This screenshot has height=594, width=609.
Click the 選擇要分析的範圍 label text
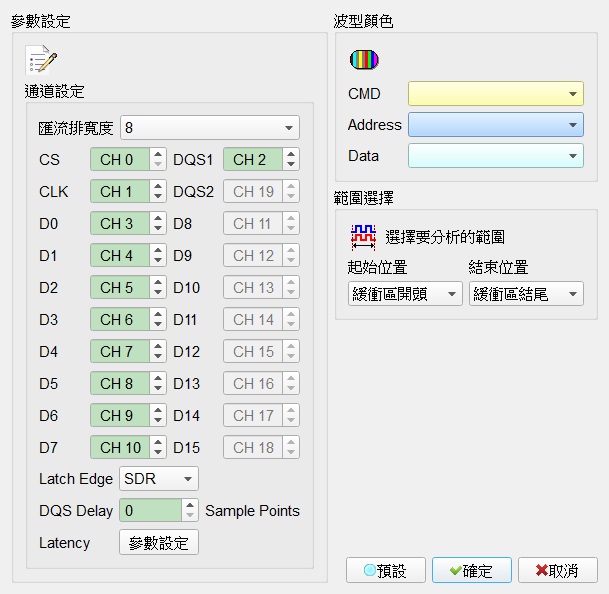[445, 237]
